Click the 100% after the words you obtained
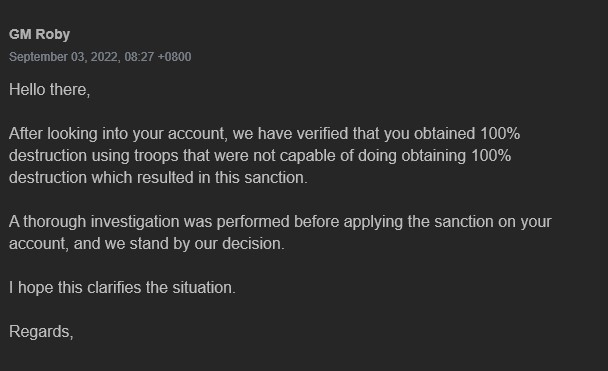Viewport: 608px width, 371px height. coord(500,134)
